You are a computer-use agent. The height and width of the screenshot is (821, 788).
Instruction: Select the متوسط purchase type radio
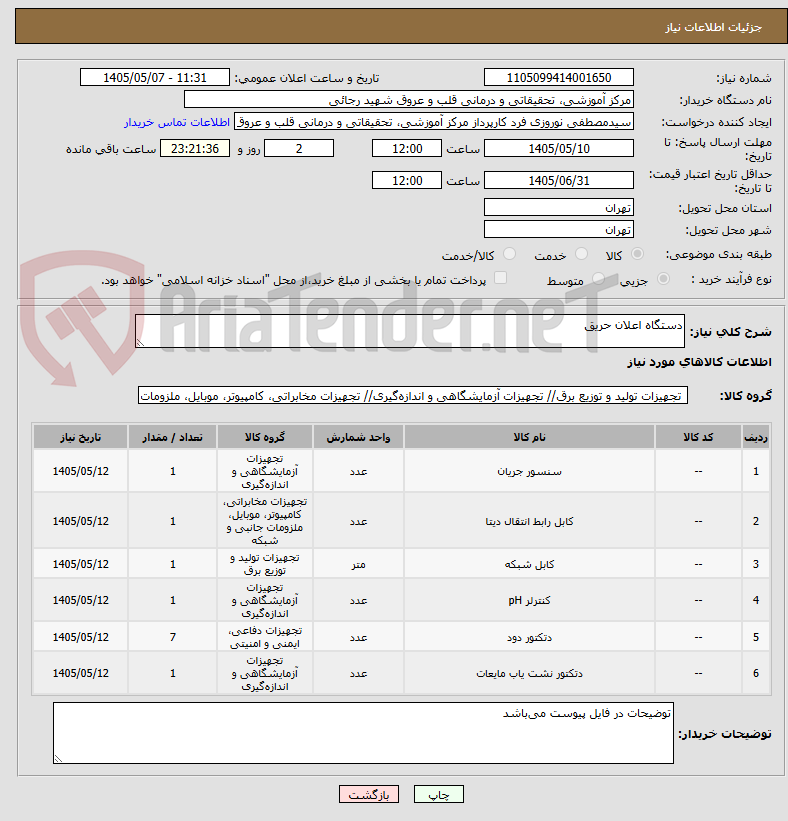(x=598, y=279)
